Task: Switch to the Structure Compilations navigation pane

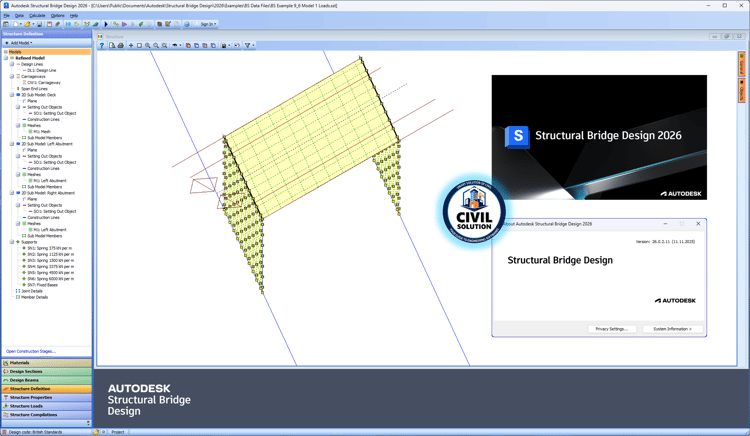Action: [46, 414]
